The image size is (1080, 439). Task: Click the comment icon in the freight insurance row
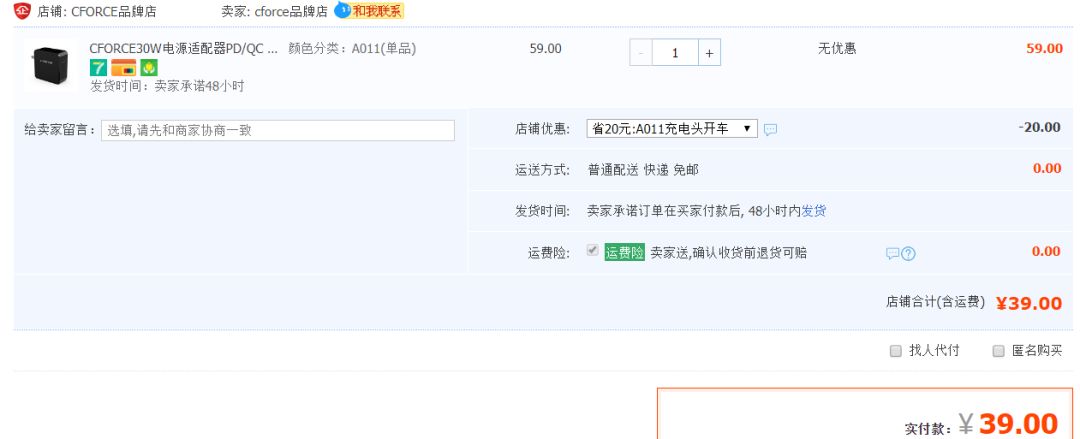[x=892, y=254]
